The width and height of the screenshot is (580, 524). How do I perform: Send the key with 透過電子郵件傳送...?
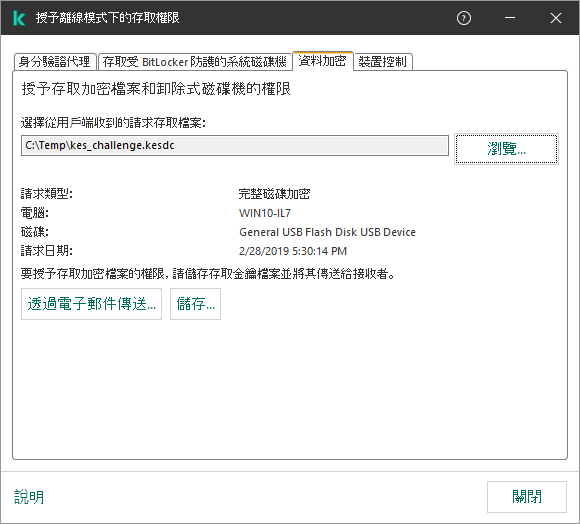click(91, 304)
